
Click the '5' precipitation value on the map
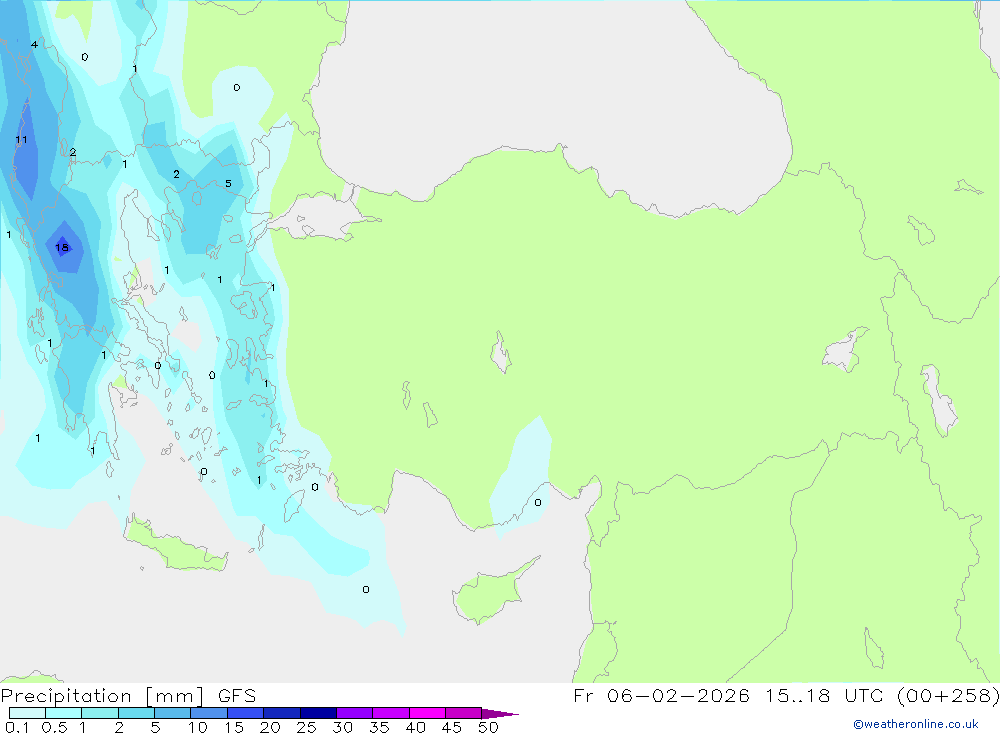228,184
